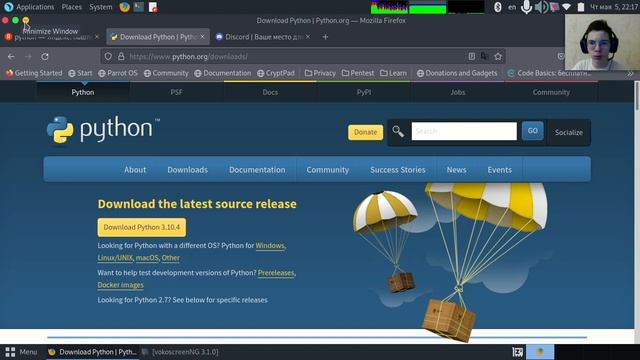Image resolution: width=640 pixels, height=360 pixels.
Task: Launch Firefox from the top panel icon
Action: (124, 7)
